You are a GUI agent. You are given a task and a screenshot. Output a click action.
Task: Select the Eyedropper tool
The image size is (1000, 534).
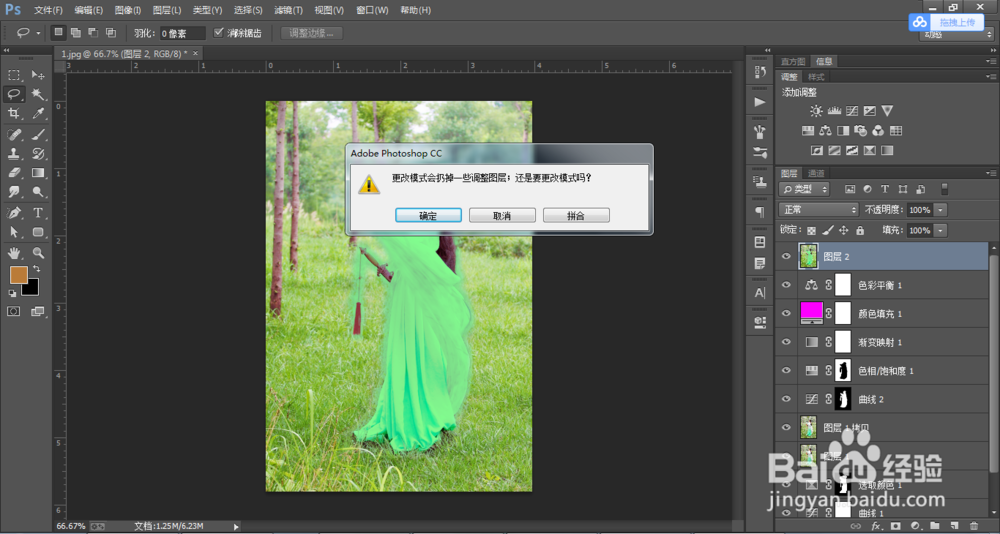38,114
